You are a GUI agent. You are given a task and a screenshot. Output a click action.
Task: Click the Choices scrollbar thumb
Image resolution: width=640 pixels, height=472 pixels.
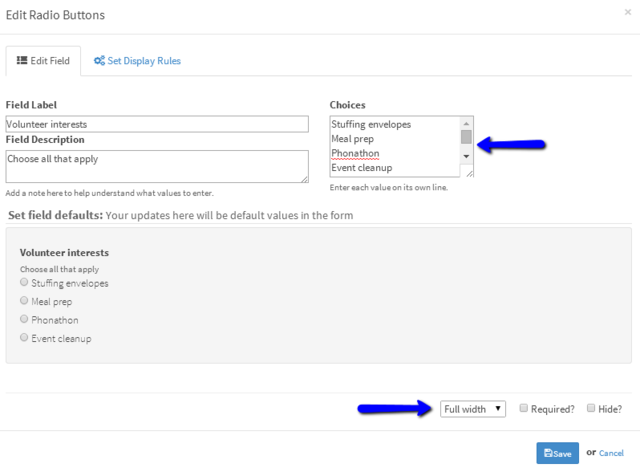466,137
